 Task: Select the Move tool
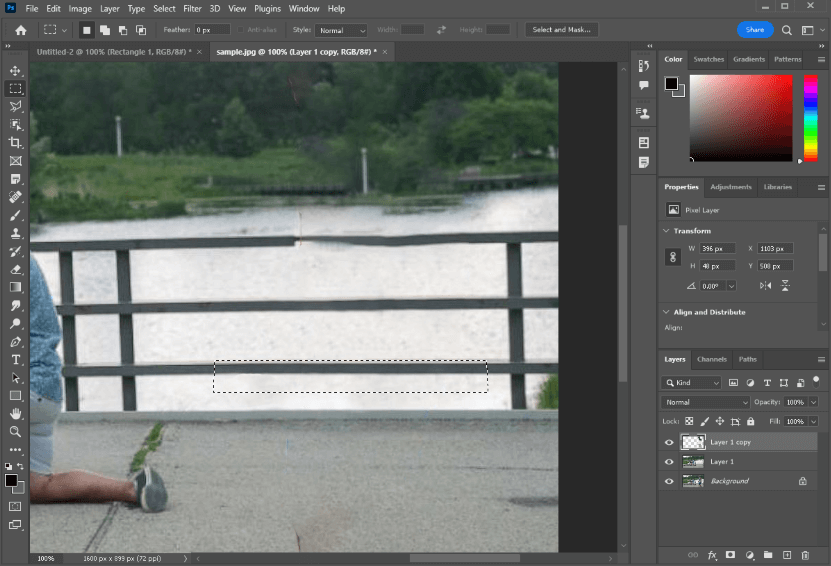[x=15, y=71]
